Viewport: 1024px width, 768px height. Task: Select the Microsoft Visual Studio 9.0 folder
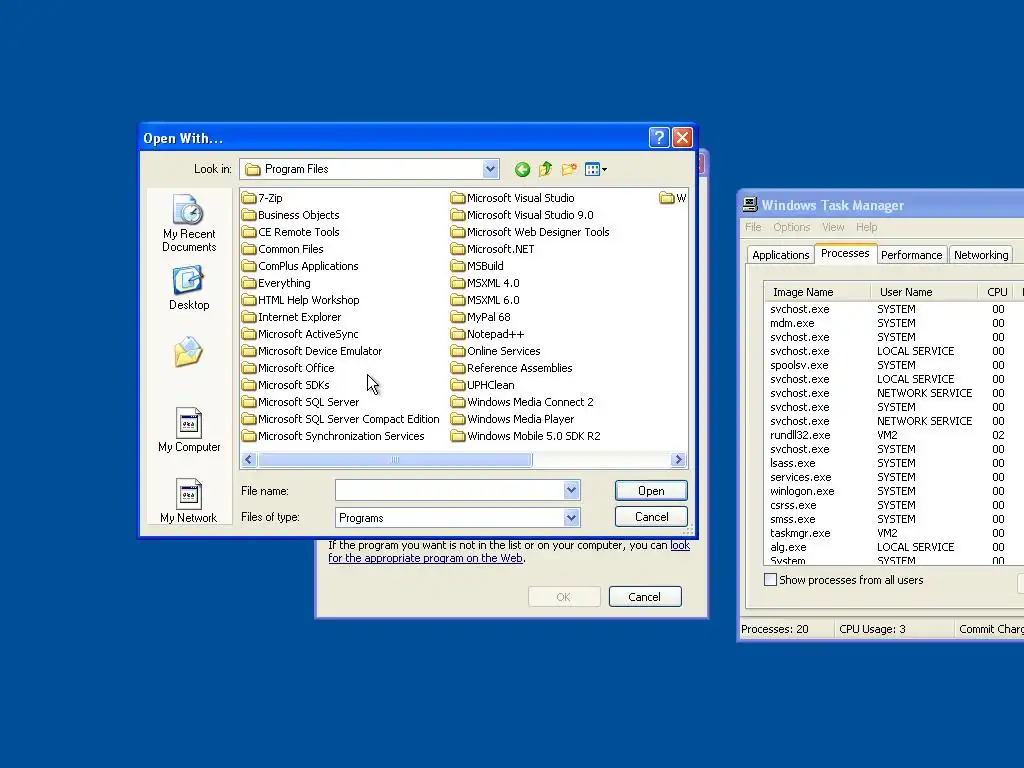(522, 215)
